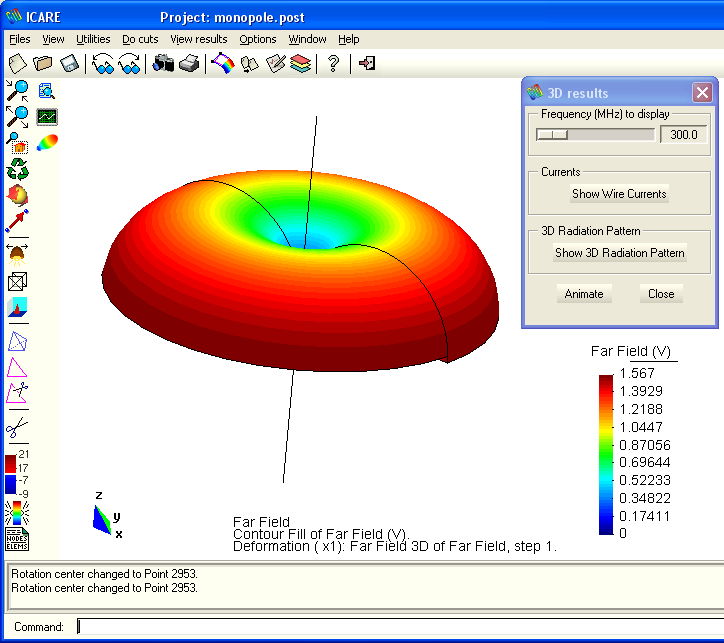Click the magenta triangle with scissors icon
The width and height of the screenshot is (724, 643).
click(x=17, y=393)
